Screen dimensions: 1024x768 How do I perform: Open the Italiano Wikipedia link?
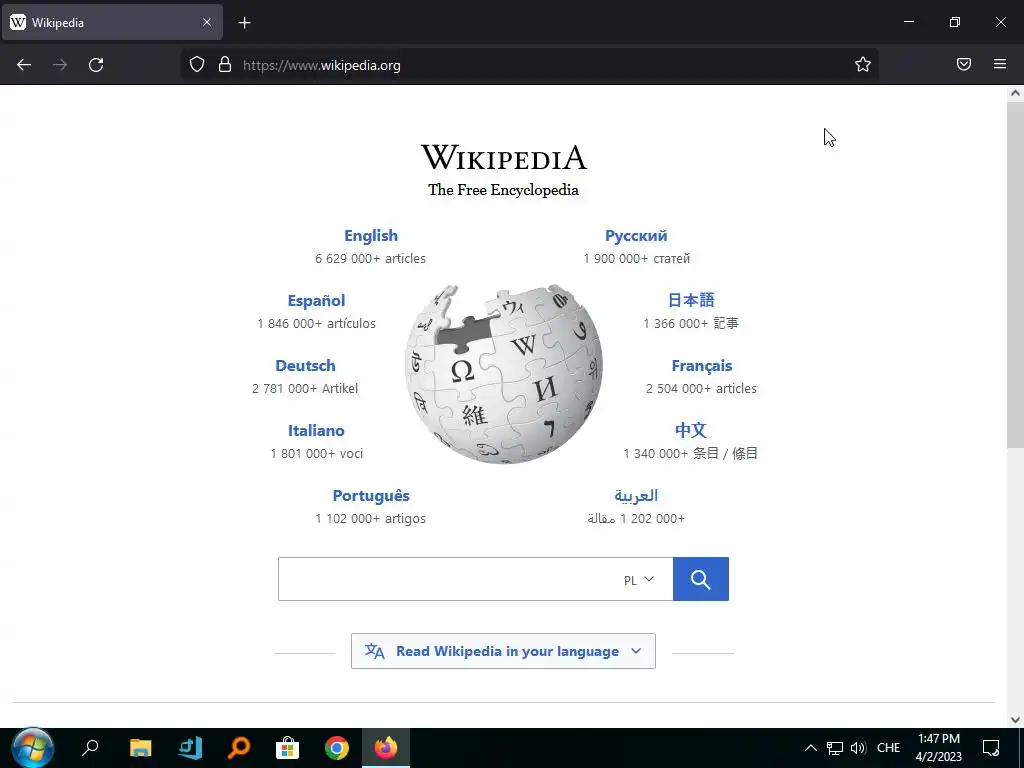tap(316, 430)
